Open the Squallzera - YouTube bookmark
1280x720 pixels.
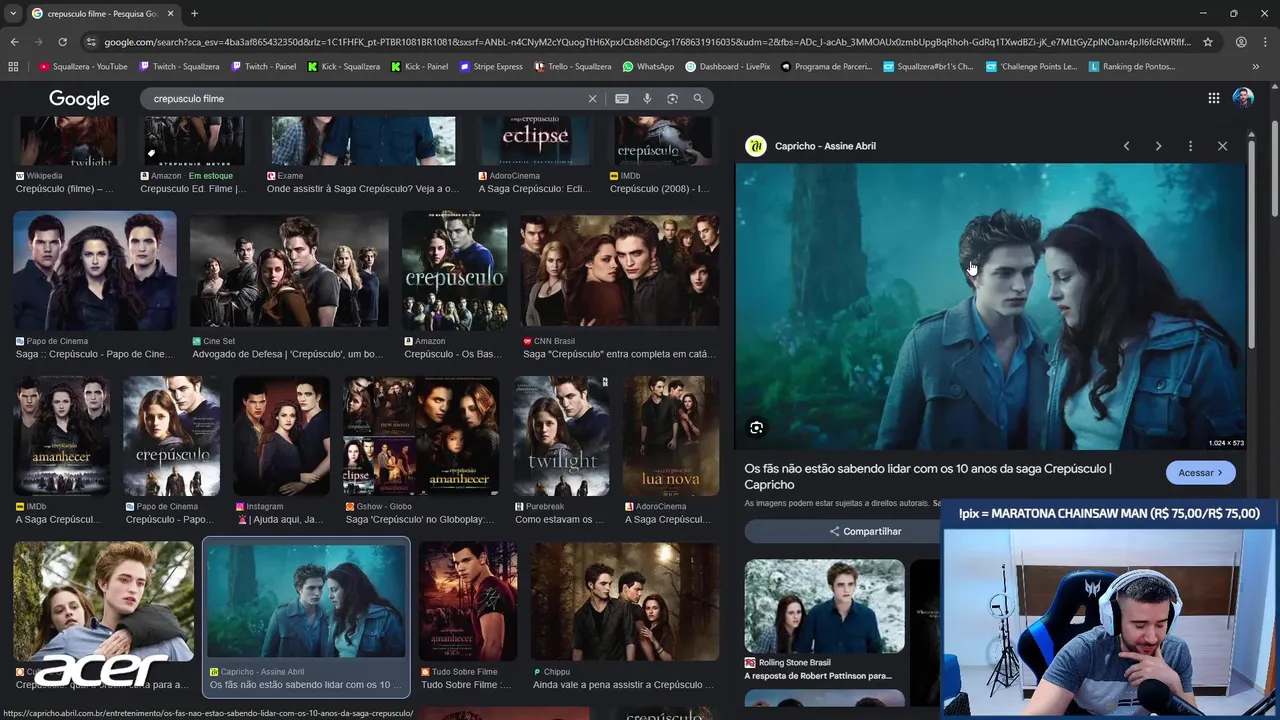tap(83, 67)
